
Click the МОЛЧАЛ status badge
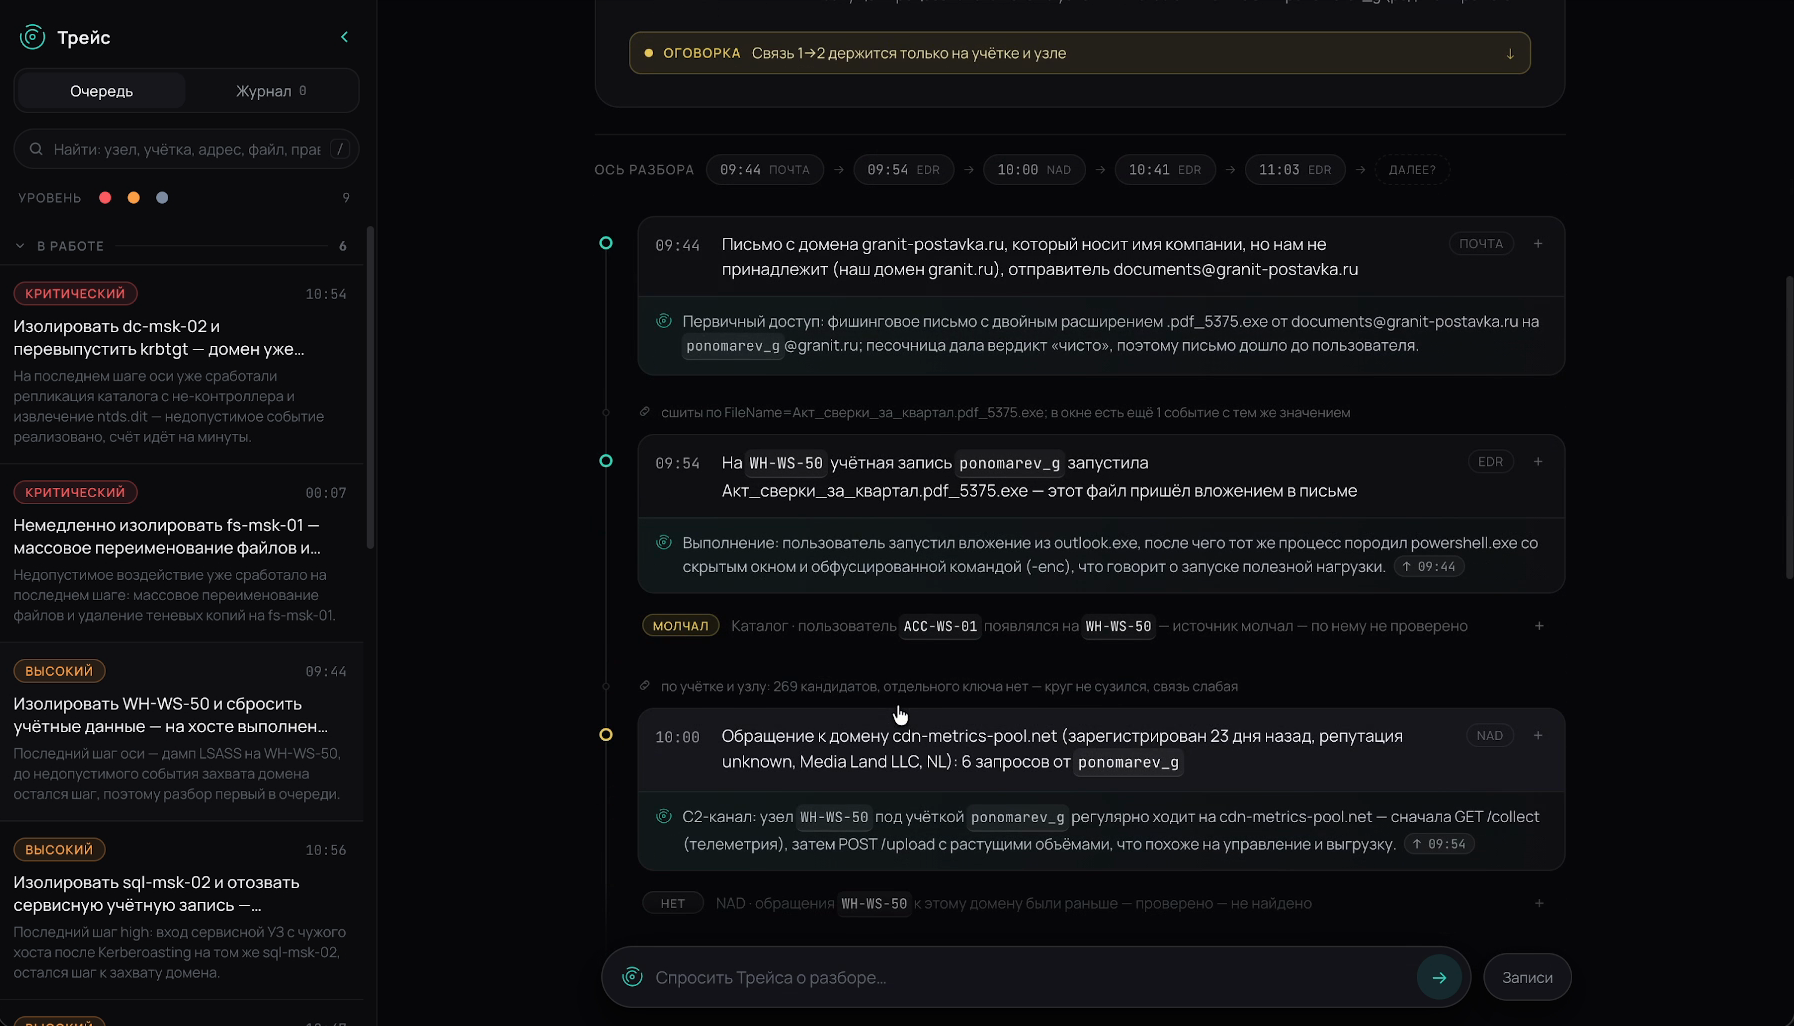pos(680,626)
